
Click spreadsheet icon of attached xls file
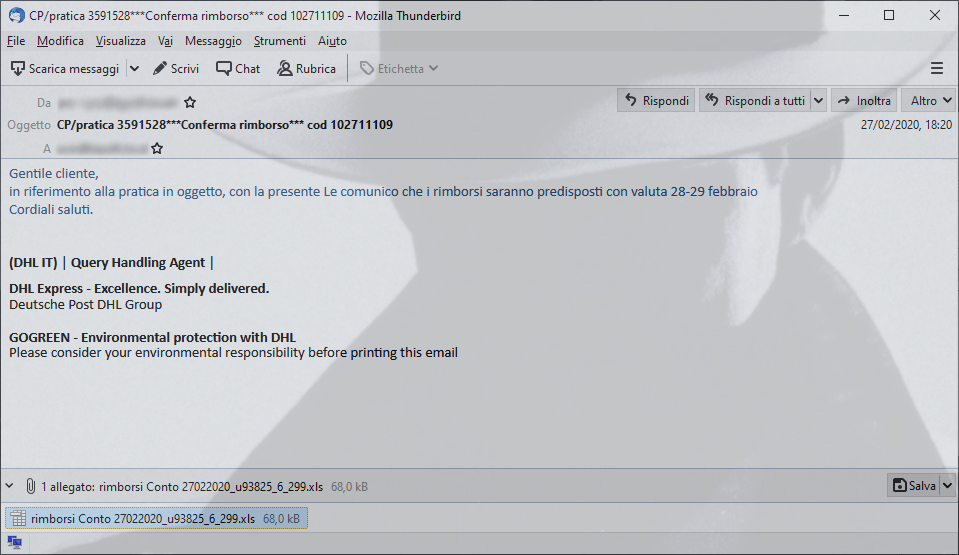tap(18, 518)
